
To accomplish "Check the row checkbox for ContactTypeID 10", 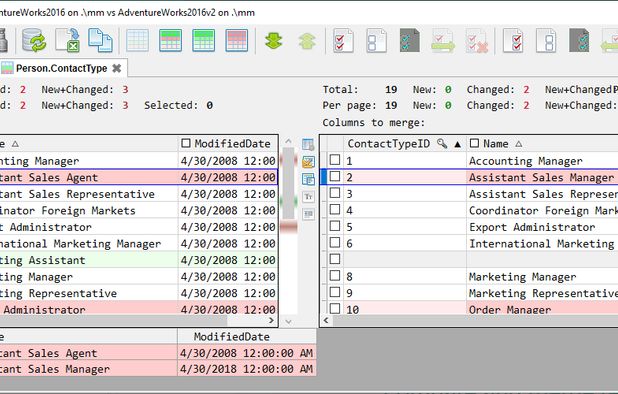I will [x=335, y=308].
